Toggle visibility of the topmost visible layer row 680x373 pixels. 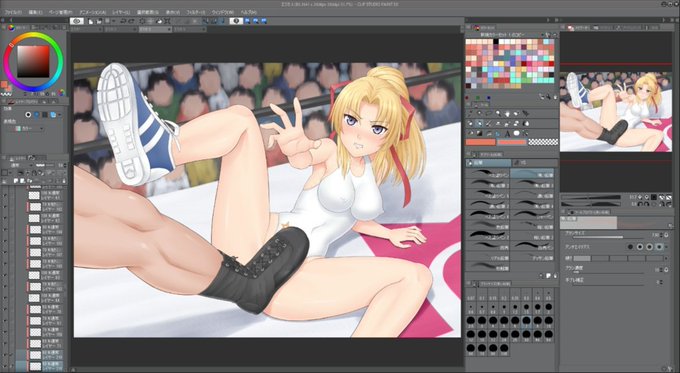[5, 195]
